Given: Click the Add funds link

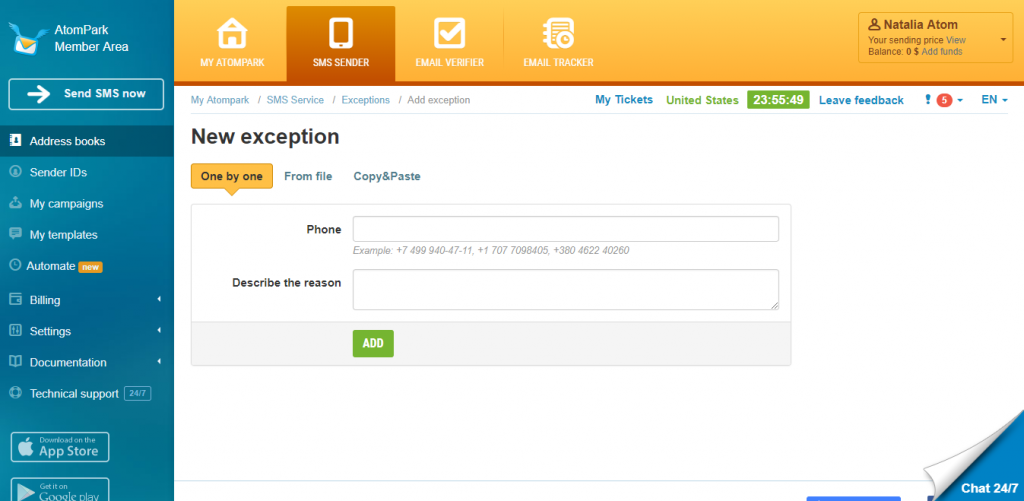Looking at the screenshot, I should coord(942,52).
